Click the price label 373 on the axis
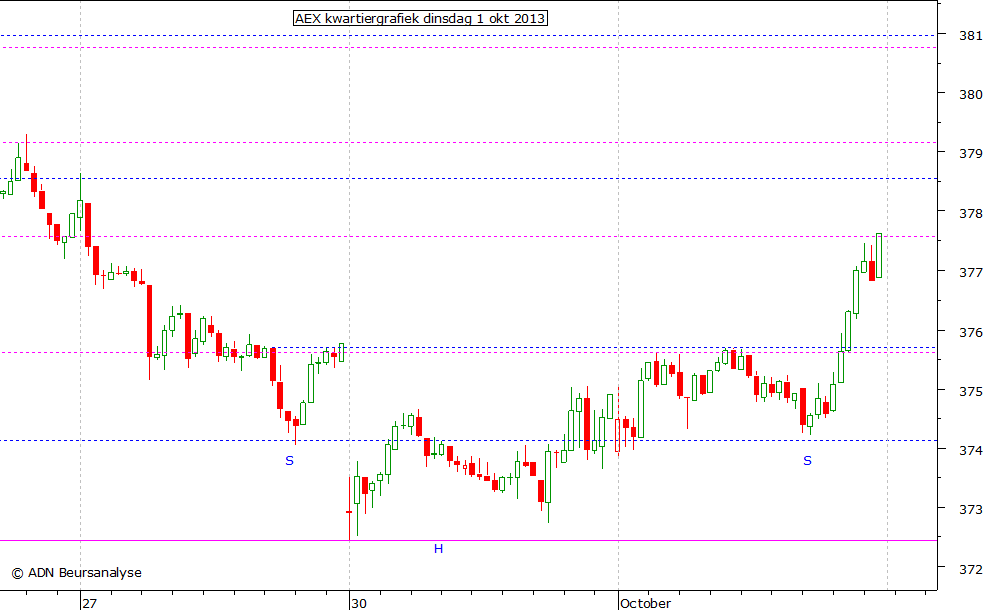Viewport: 985px width, 610px height. point(971,509)
